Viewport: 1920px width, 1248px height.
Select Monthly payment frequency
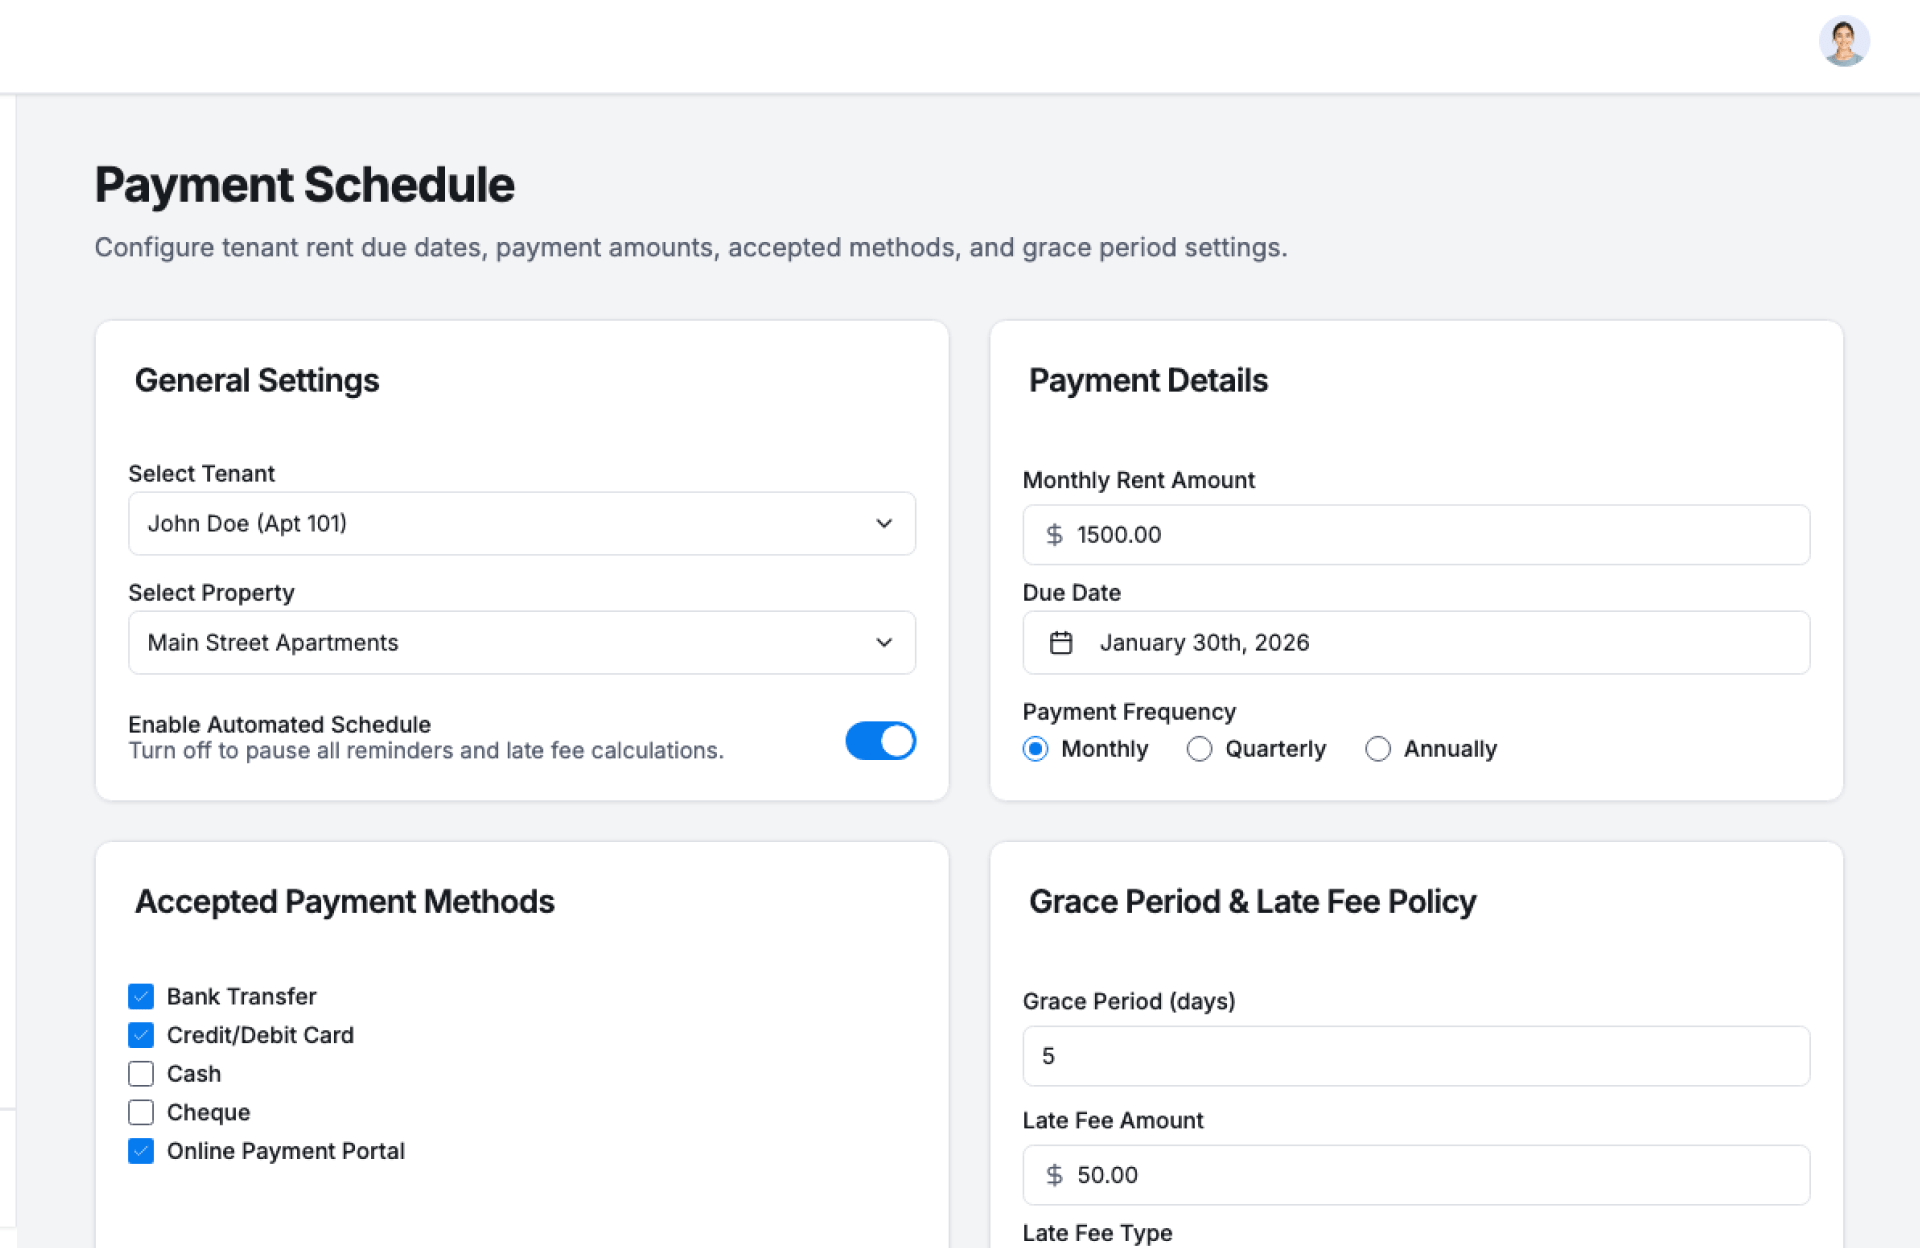click(1036, 749)
